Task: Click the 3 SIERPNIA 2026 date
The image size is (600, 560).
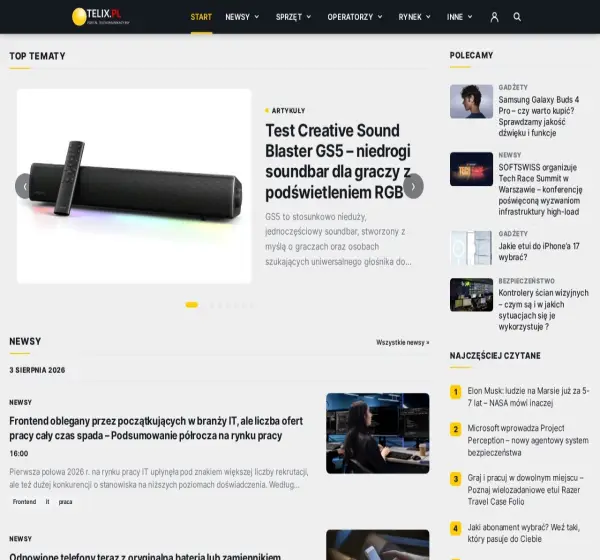Action: [x=37, y=370]
